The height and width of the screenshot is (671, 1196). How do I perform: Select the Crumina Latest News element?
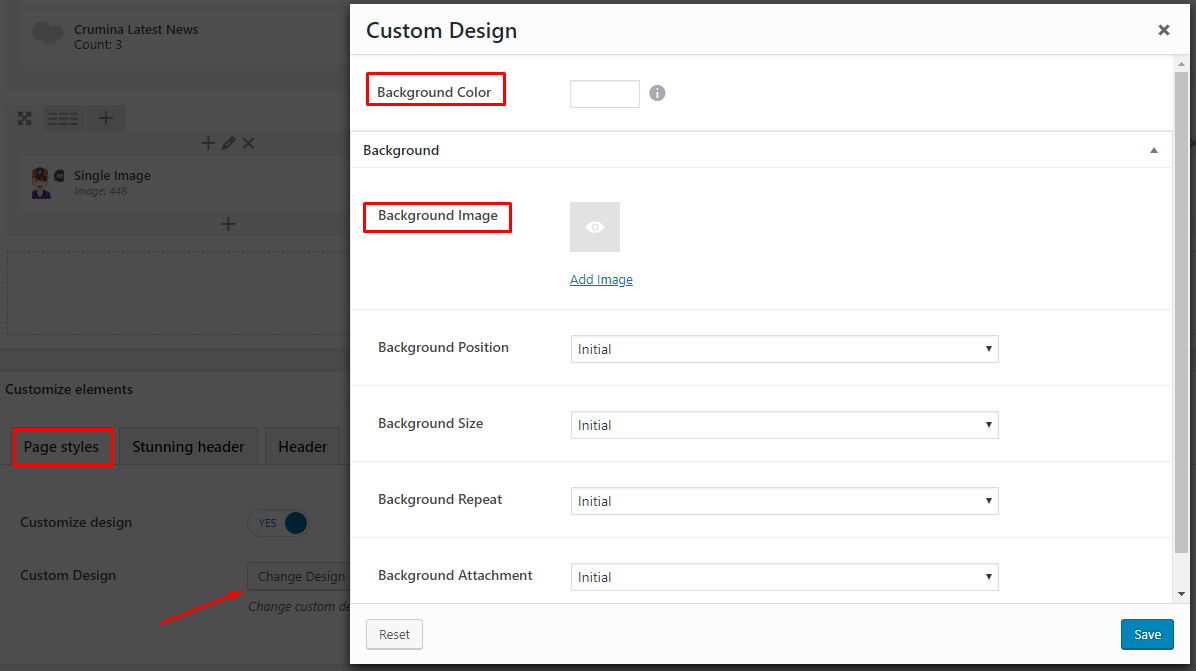pos(183,37)
